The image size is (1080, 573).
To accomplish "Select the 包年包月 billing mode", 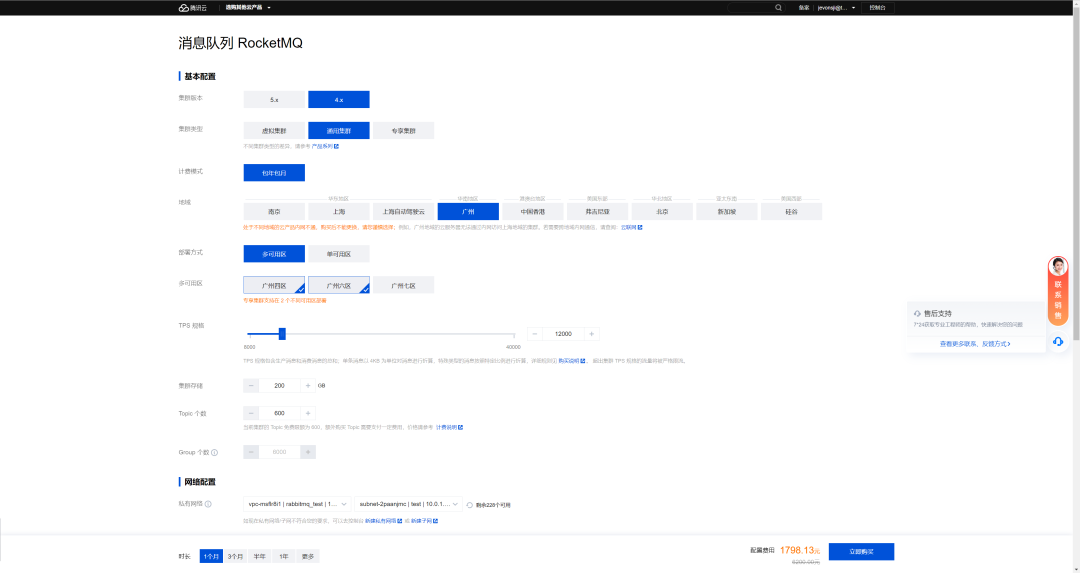I will point(274,173).
